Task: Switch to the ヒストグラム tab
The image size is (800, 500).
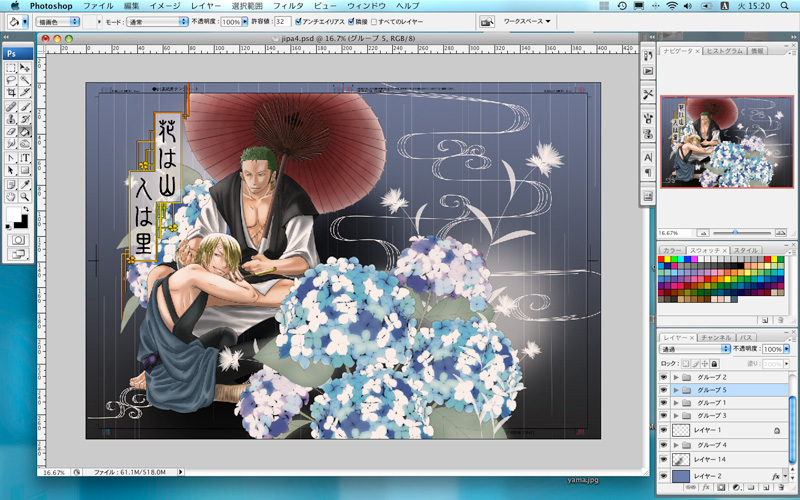Action: tap(724, 51)
